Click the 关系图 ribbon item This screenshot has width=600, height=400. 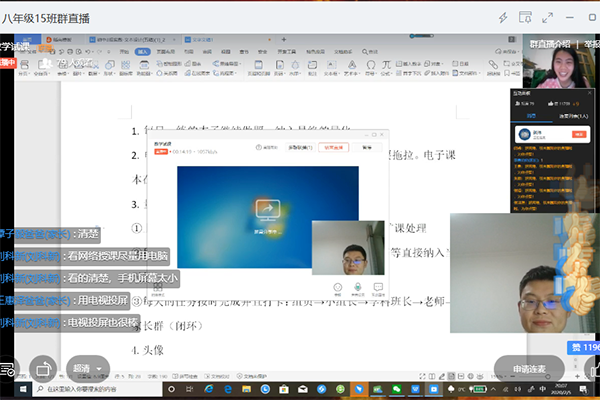[166, 73]
